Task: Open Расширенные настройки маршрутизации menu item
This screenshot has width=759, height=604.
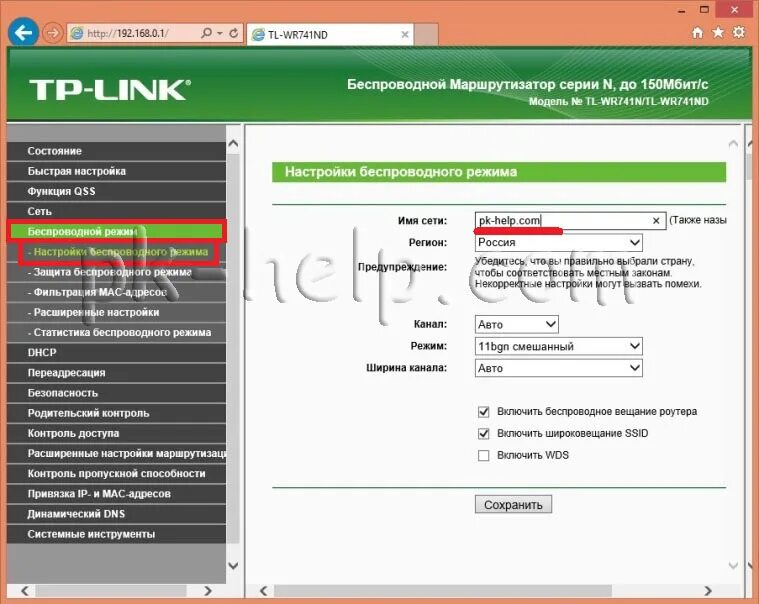Action: click(x=116, y=453)
